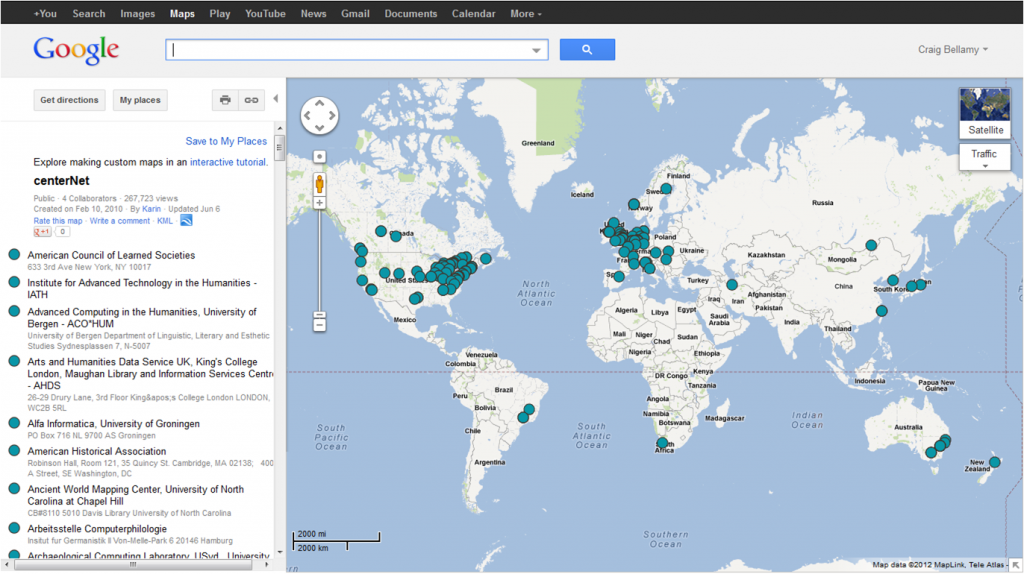This screenshot has height=574, width=1024.
Task: Click the map marker in southern China
Action: click(882, 311)
